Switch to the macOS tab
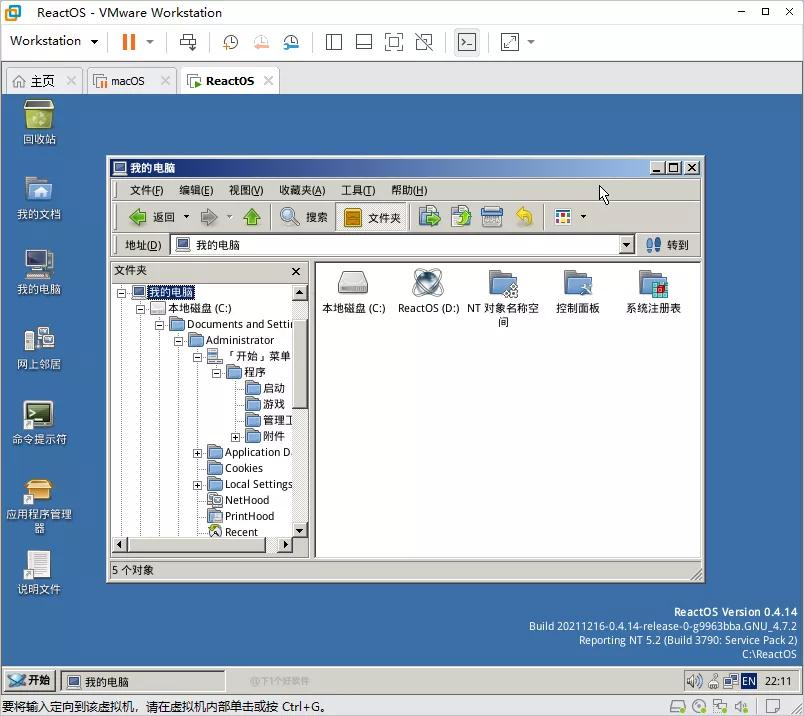Viewport: 804px width, 716px height. (128, 80)
